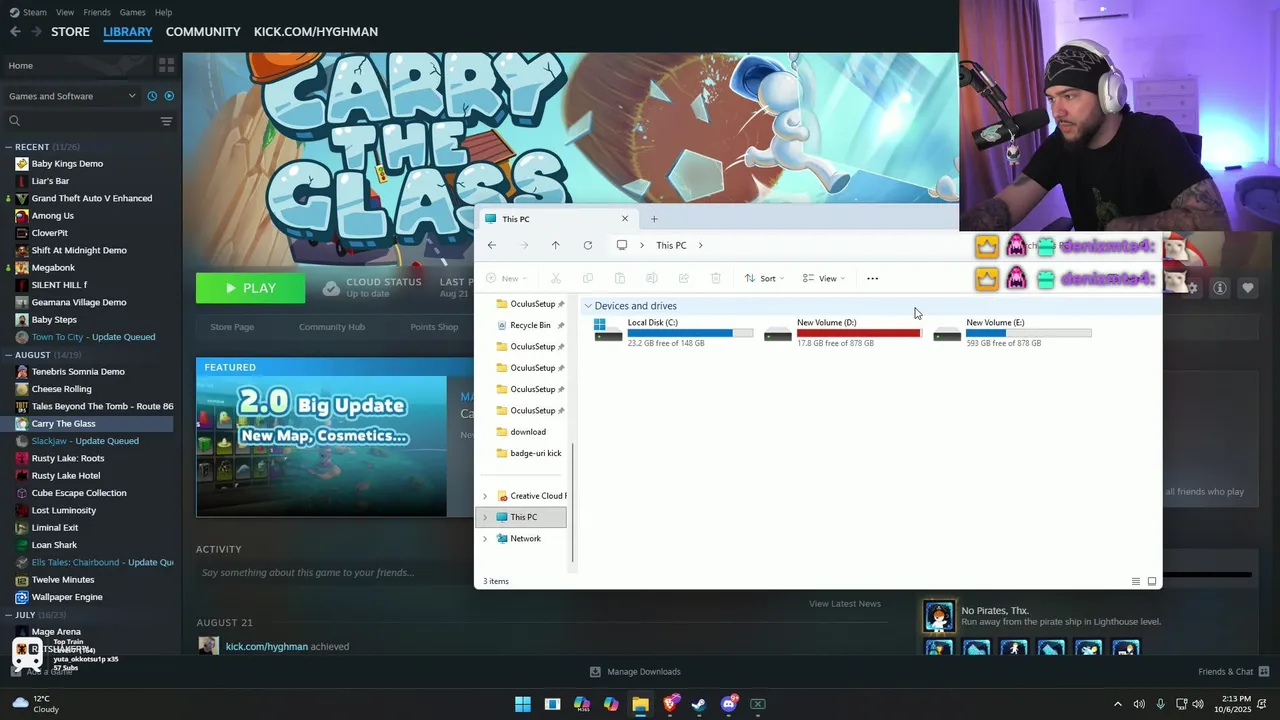Viewport: 1280px width, 720px height.
Task: Open Brave browser from the taskbar
Action: [x=670, y=704]
